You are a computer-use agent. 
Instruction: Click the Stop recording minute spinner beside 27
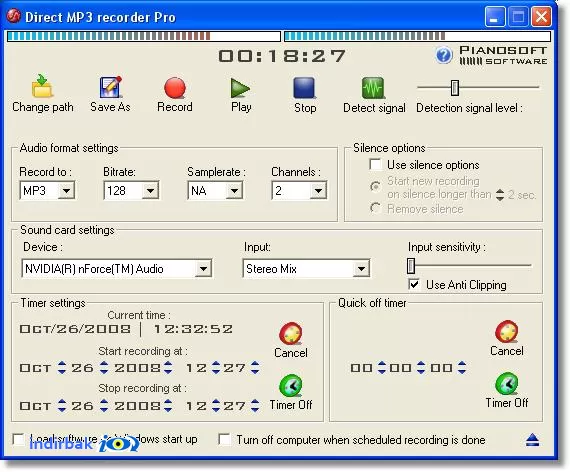[255, 405]
